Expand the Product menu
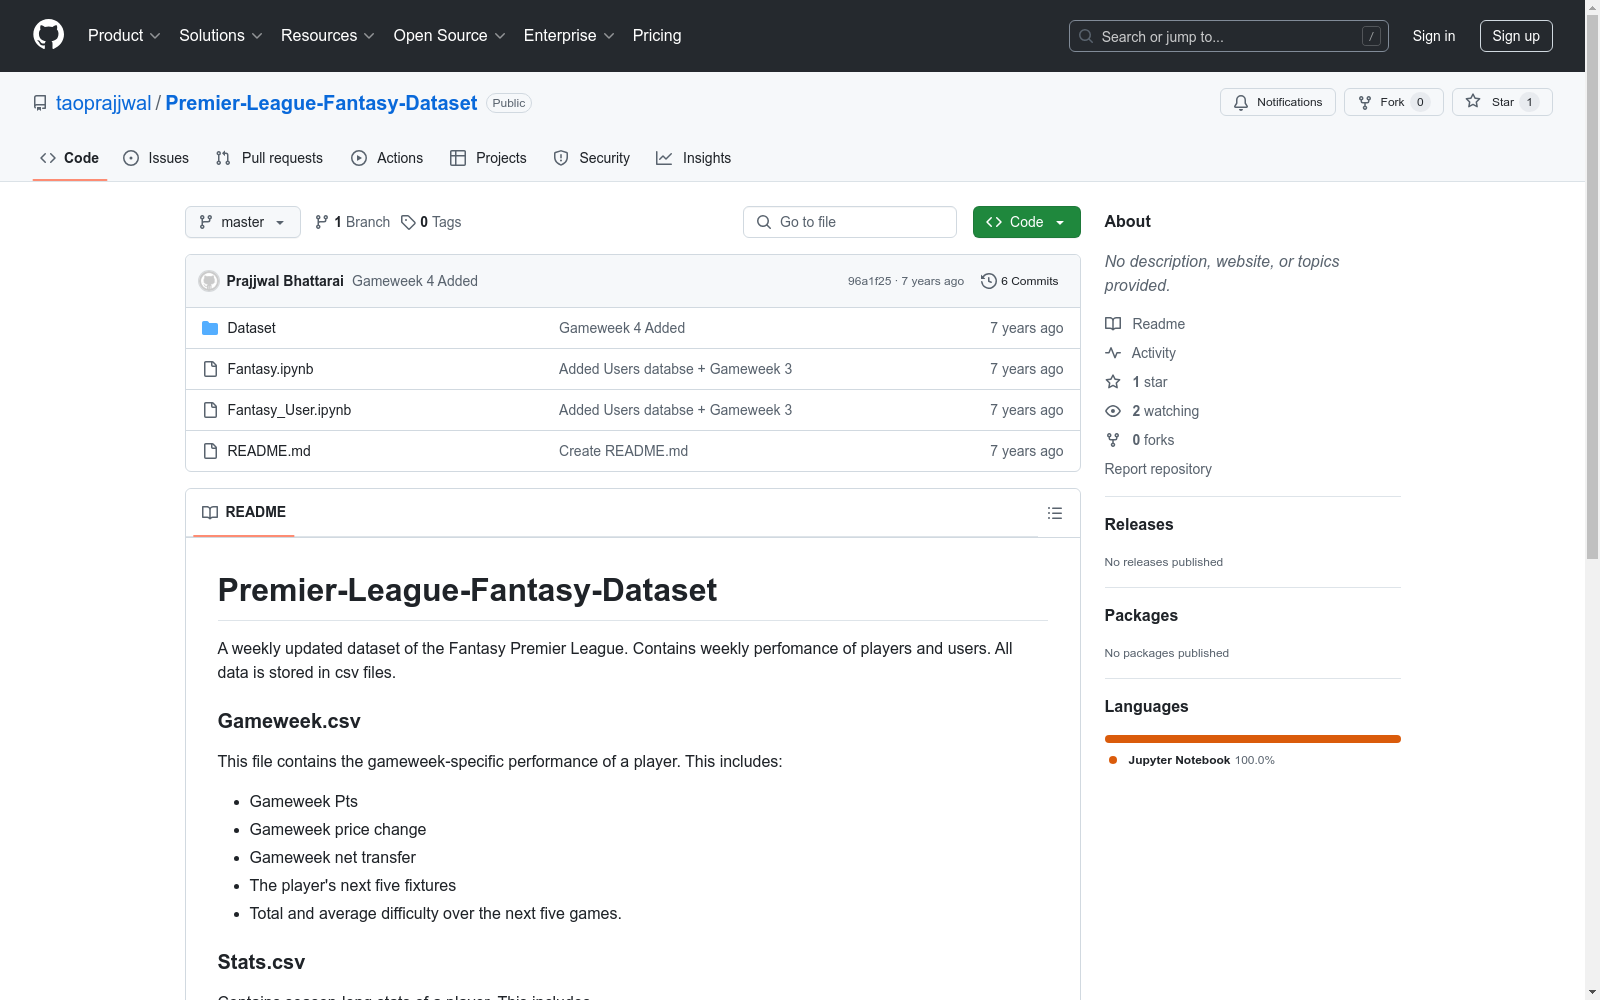Image resolution: width=1600 pixels, height=1000 pixels. 124,36
